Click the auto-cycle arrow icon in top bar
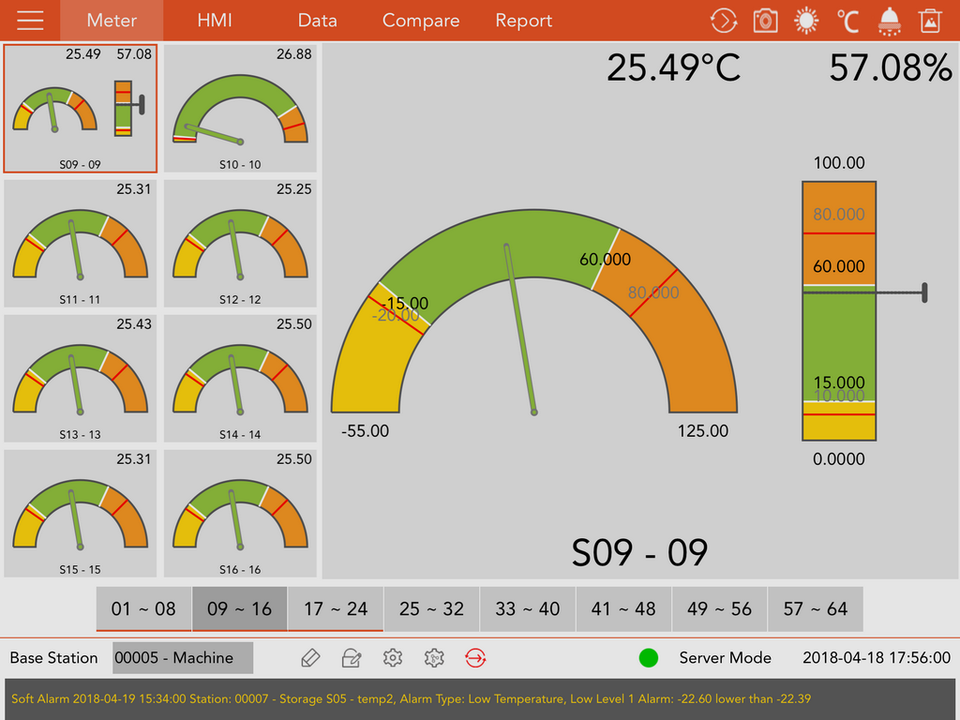Viewport: 960px width, 720px height. (x=723, y=20)
